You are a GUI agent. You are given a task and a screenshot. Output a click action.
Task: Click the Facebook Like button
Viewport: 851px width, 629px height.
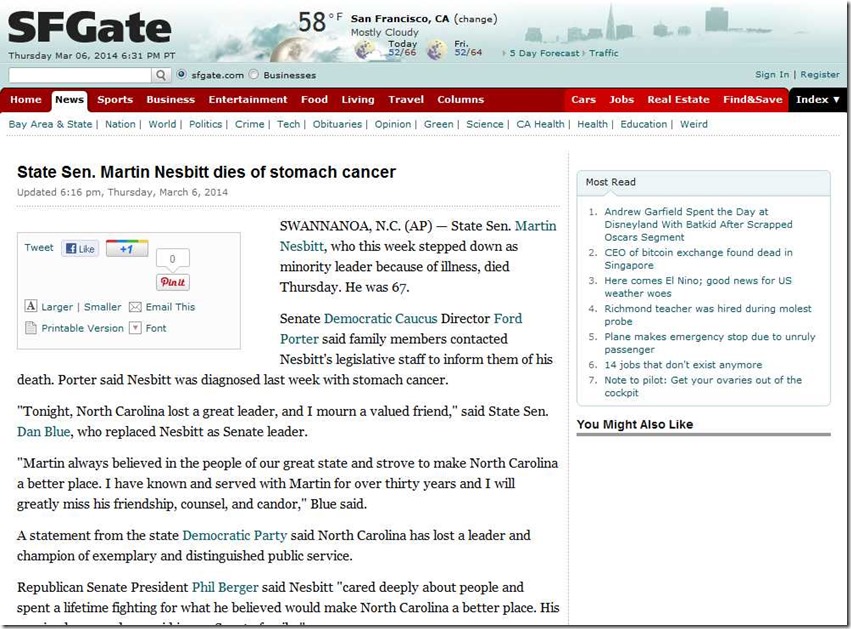coord(80,248)
